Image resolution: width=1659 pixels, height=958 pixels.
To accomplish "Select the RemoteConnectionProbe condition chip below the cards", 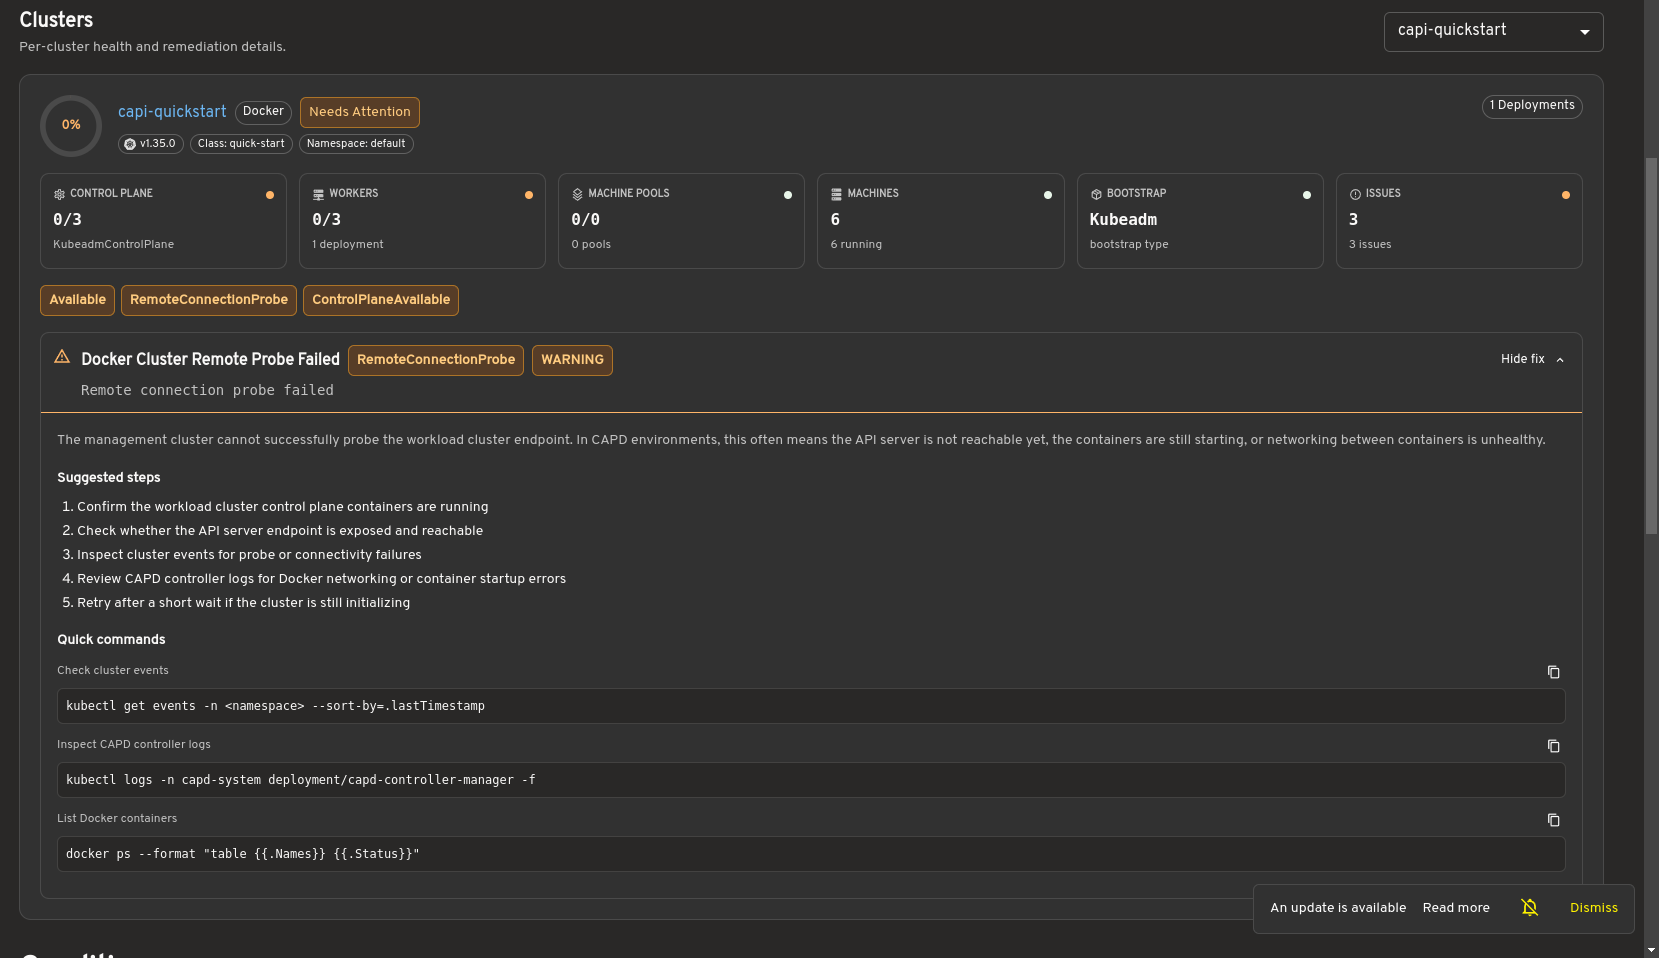I will [x=209, y=300].
